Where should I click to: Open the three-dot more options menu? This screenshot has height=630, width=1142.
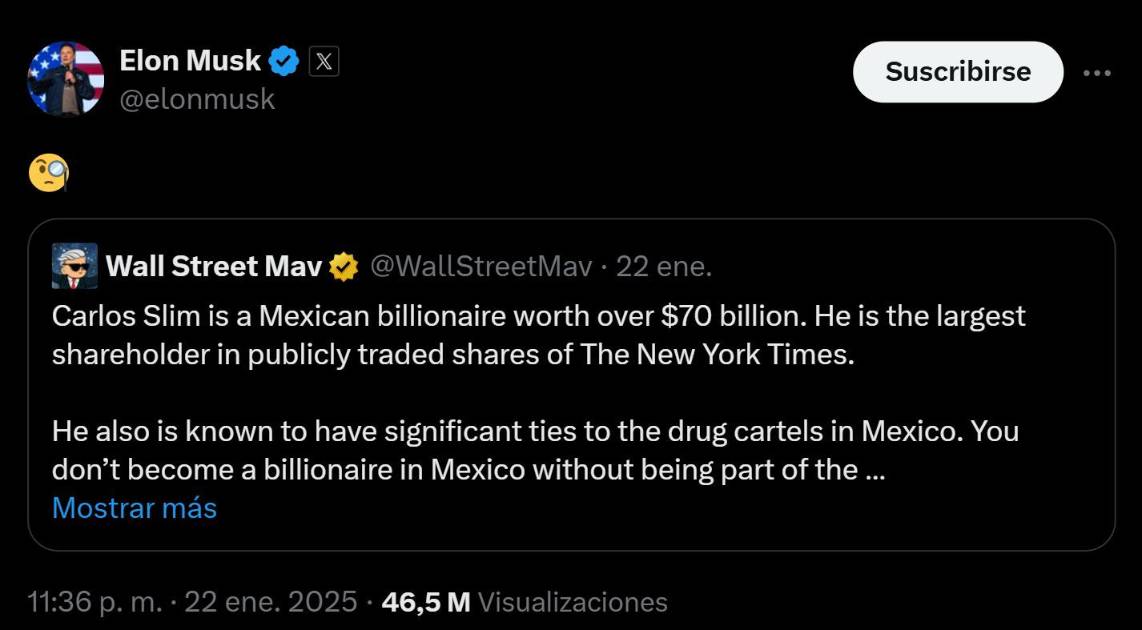pos(1097,72)
